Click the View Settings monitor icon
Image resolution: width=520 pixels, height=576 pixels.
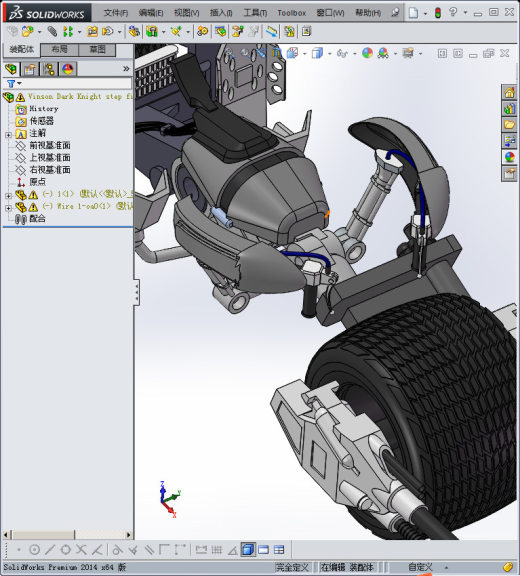pyautogui.click(x=408, y=54)
